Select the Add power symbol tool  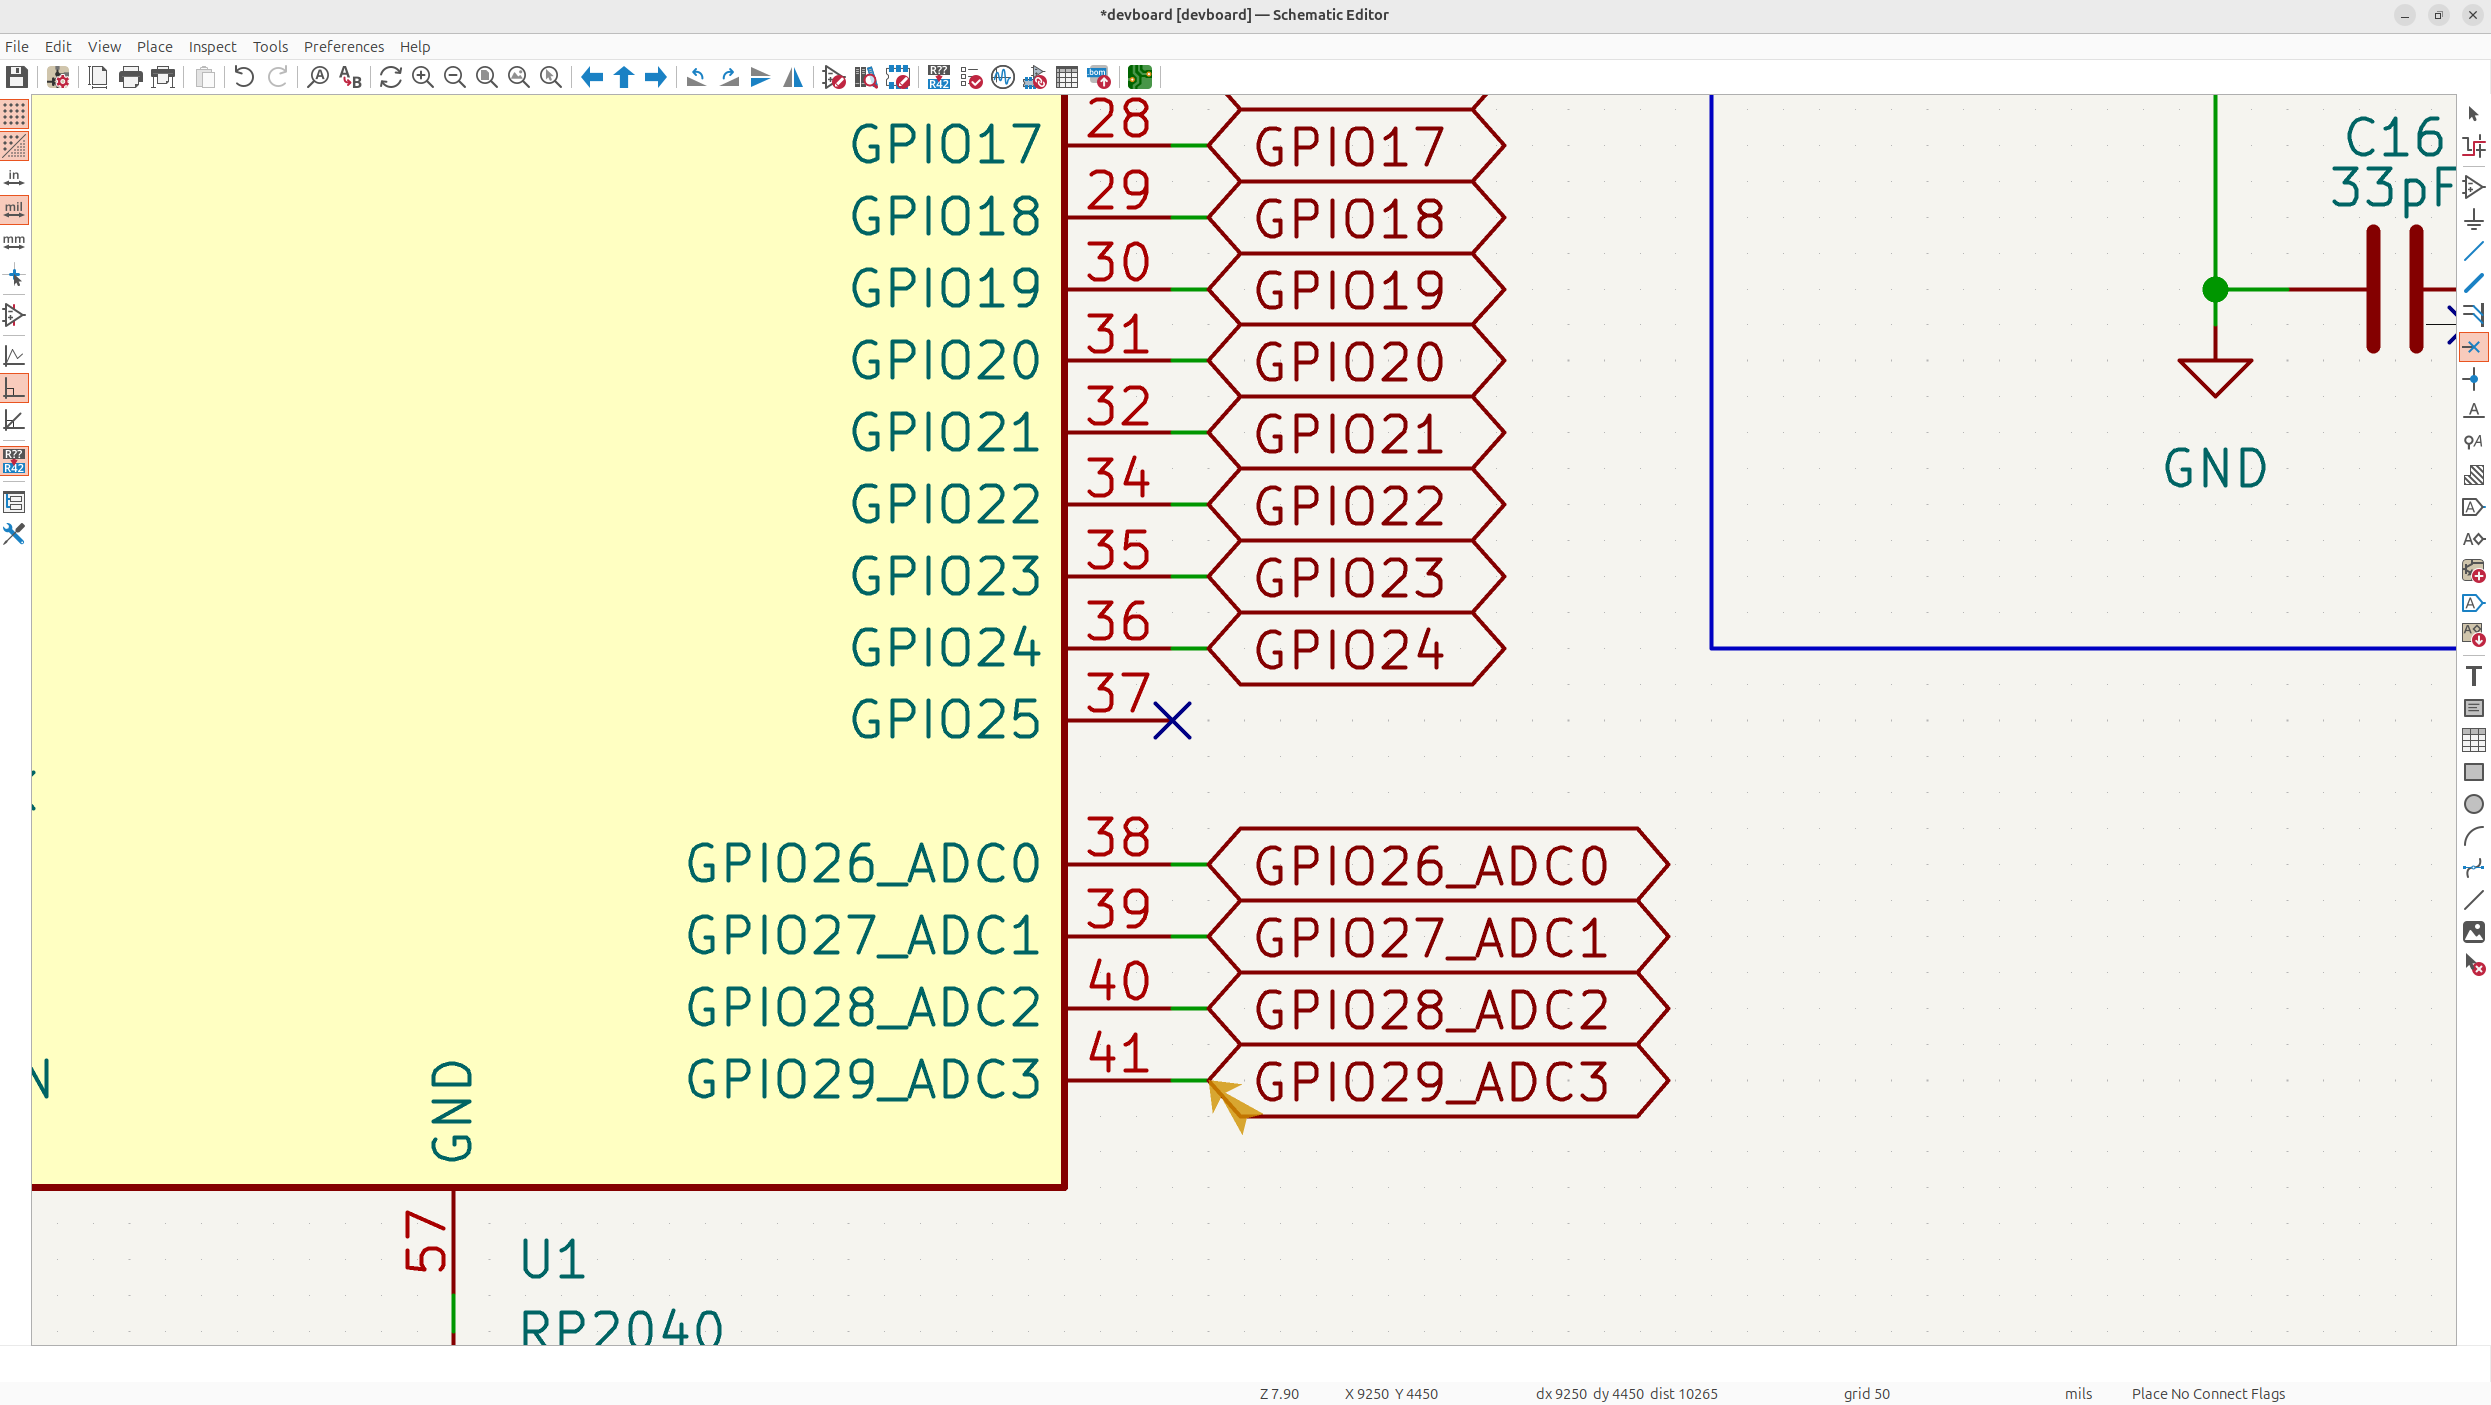[2473, 219]
